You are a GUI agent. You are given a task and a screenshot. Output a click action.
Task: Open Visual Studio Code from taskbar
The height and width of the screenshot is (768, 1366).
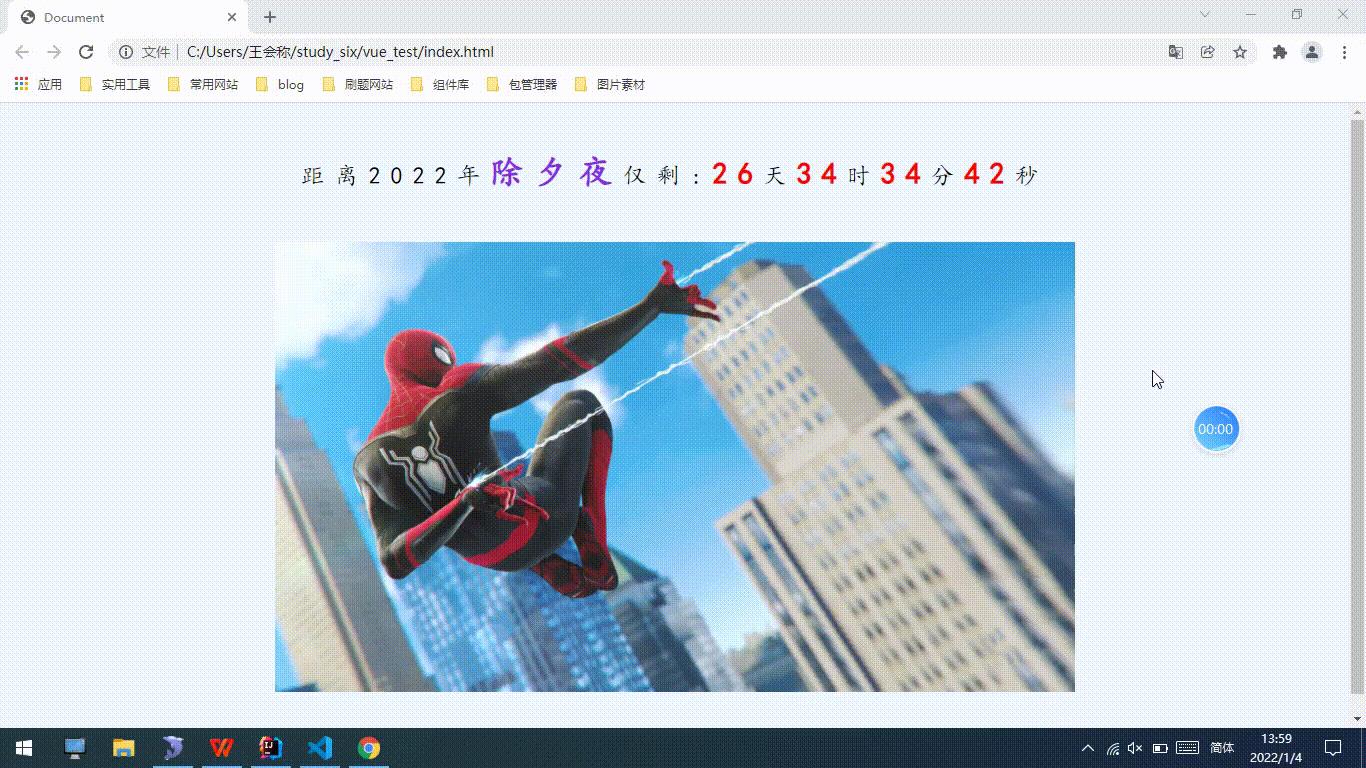(320, 748)
